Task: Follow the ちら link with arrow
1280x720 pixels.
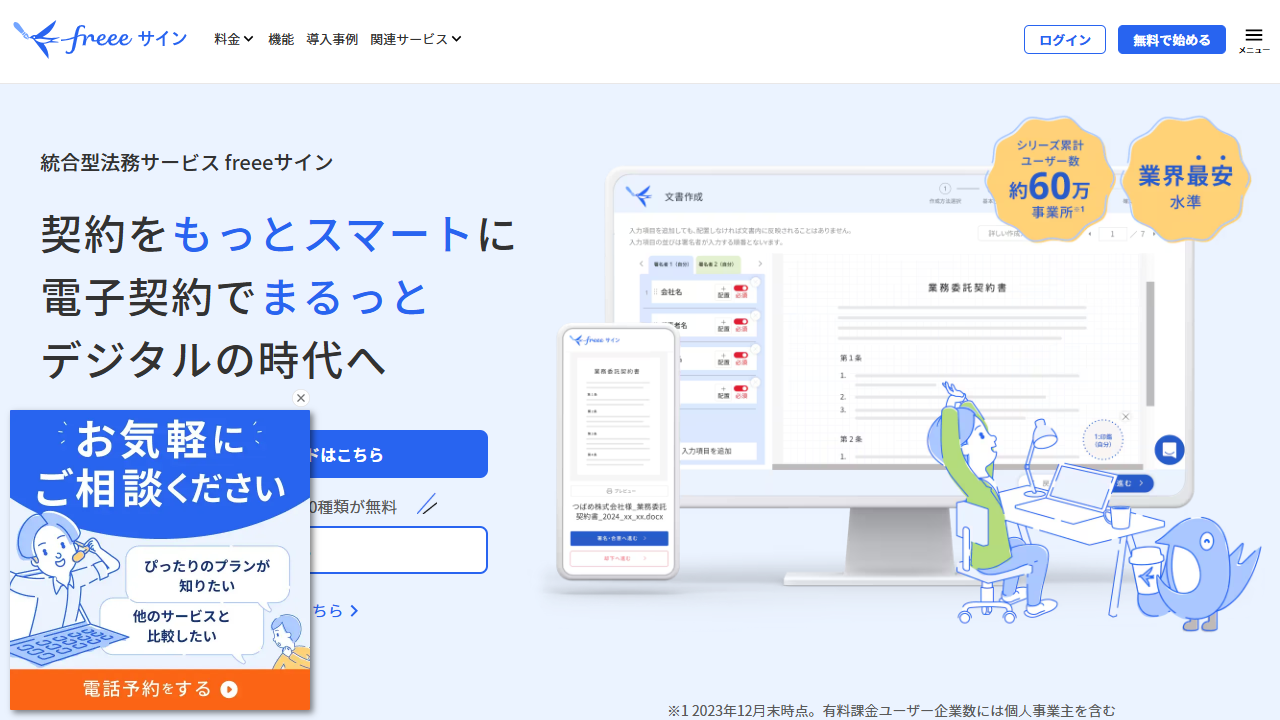Action: click(x=335, y=610)
